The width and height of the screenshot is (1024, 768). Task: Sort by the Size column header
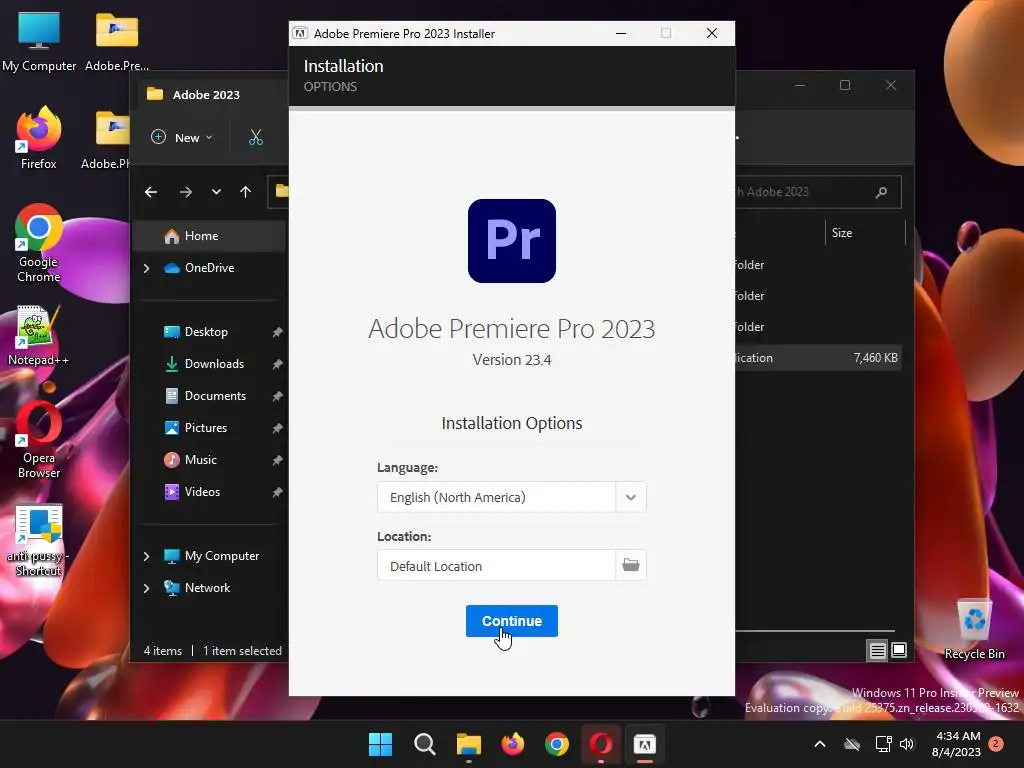[865, 233]
